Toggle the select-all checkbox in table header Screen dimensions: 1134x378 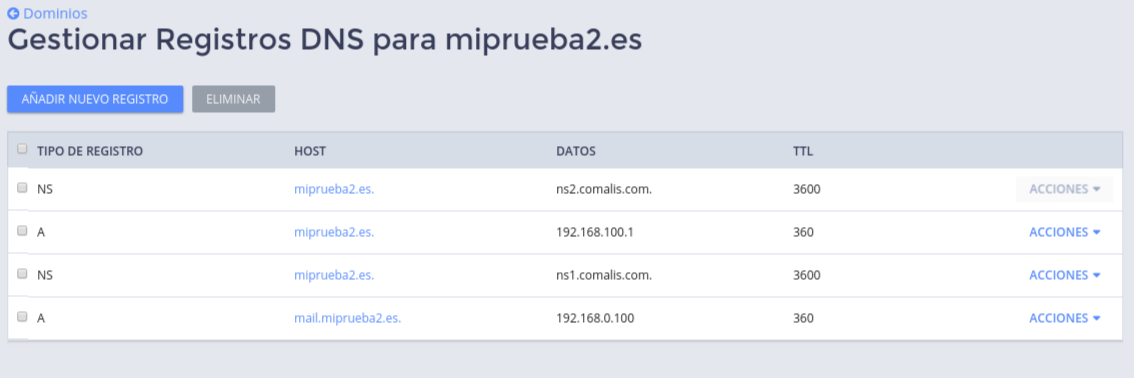click(x=22, y=149)
